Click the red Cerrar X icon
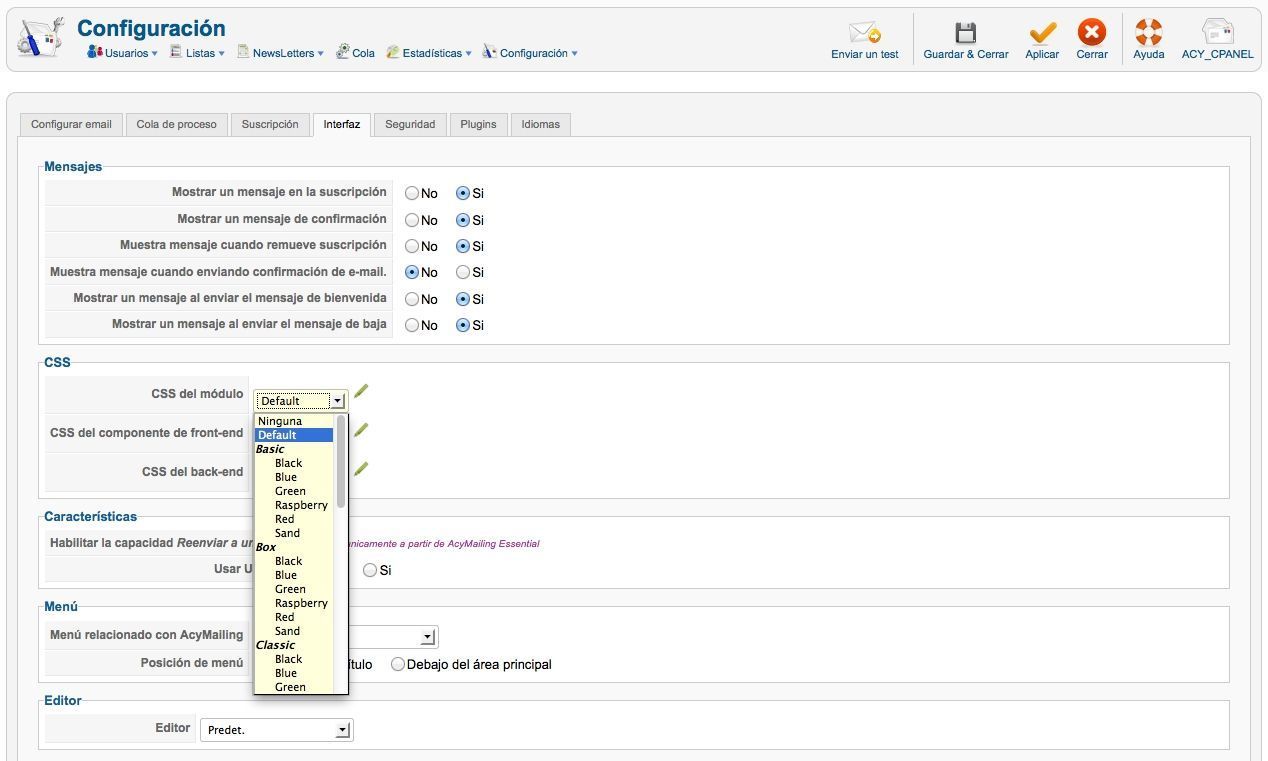 1092,33
